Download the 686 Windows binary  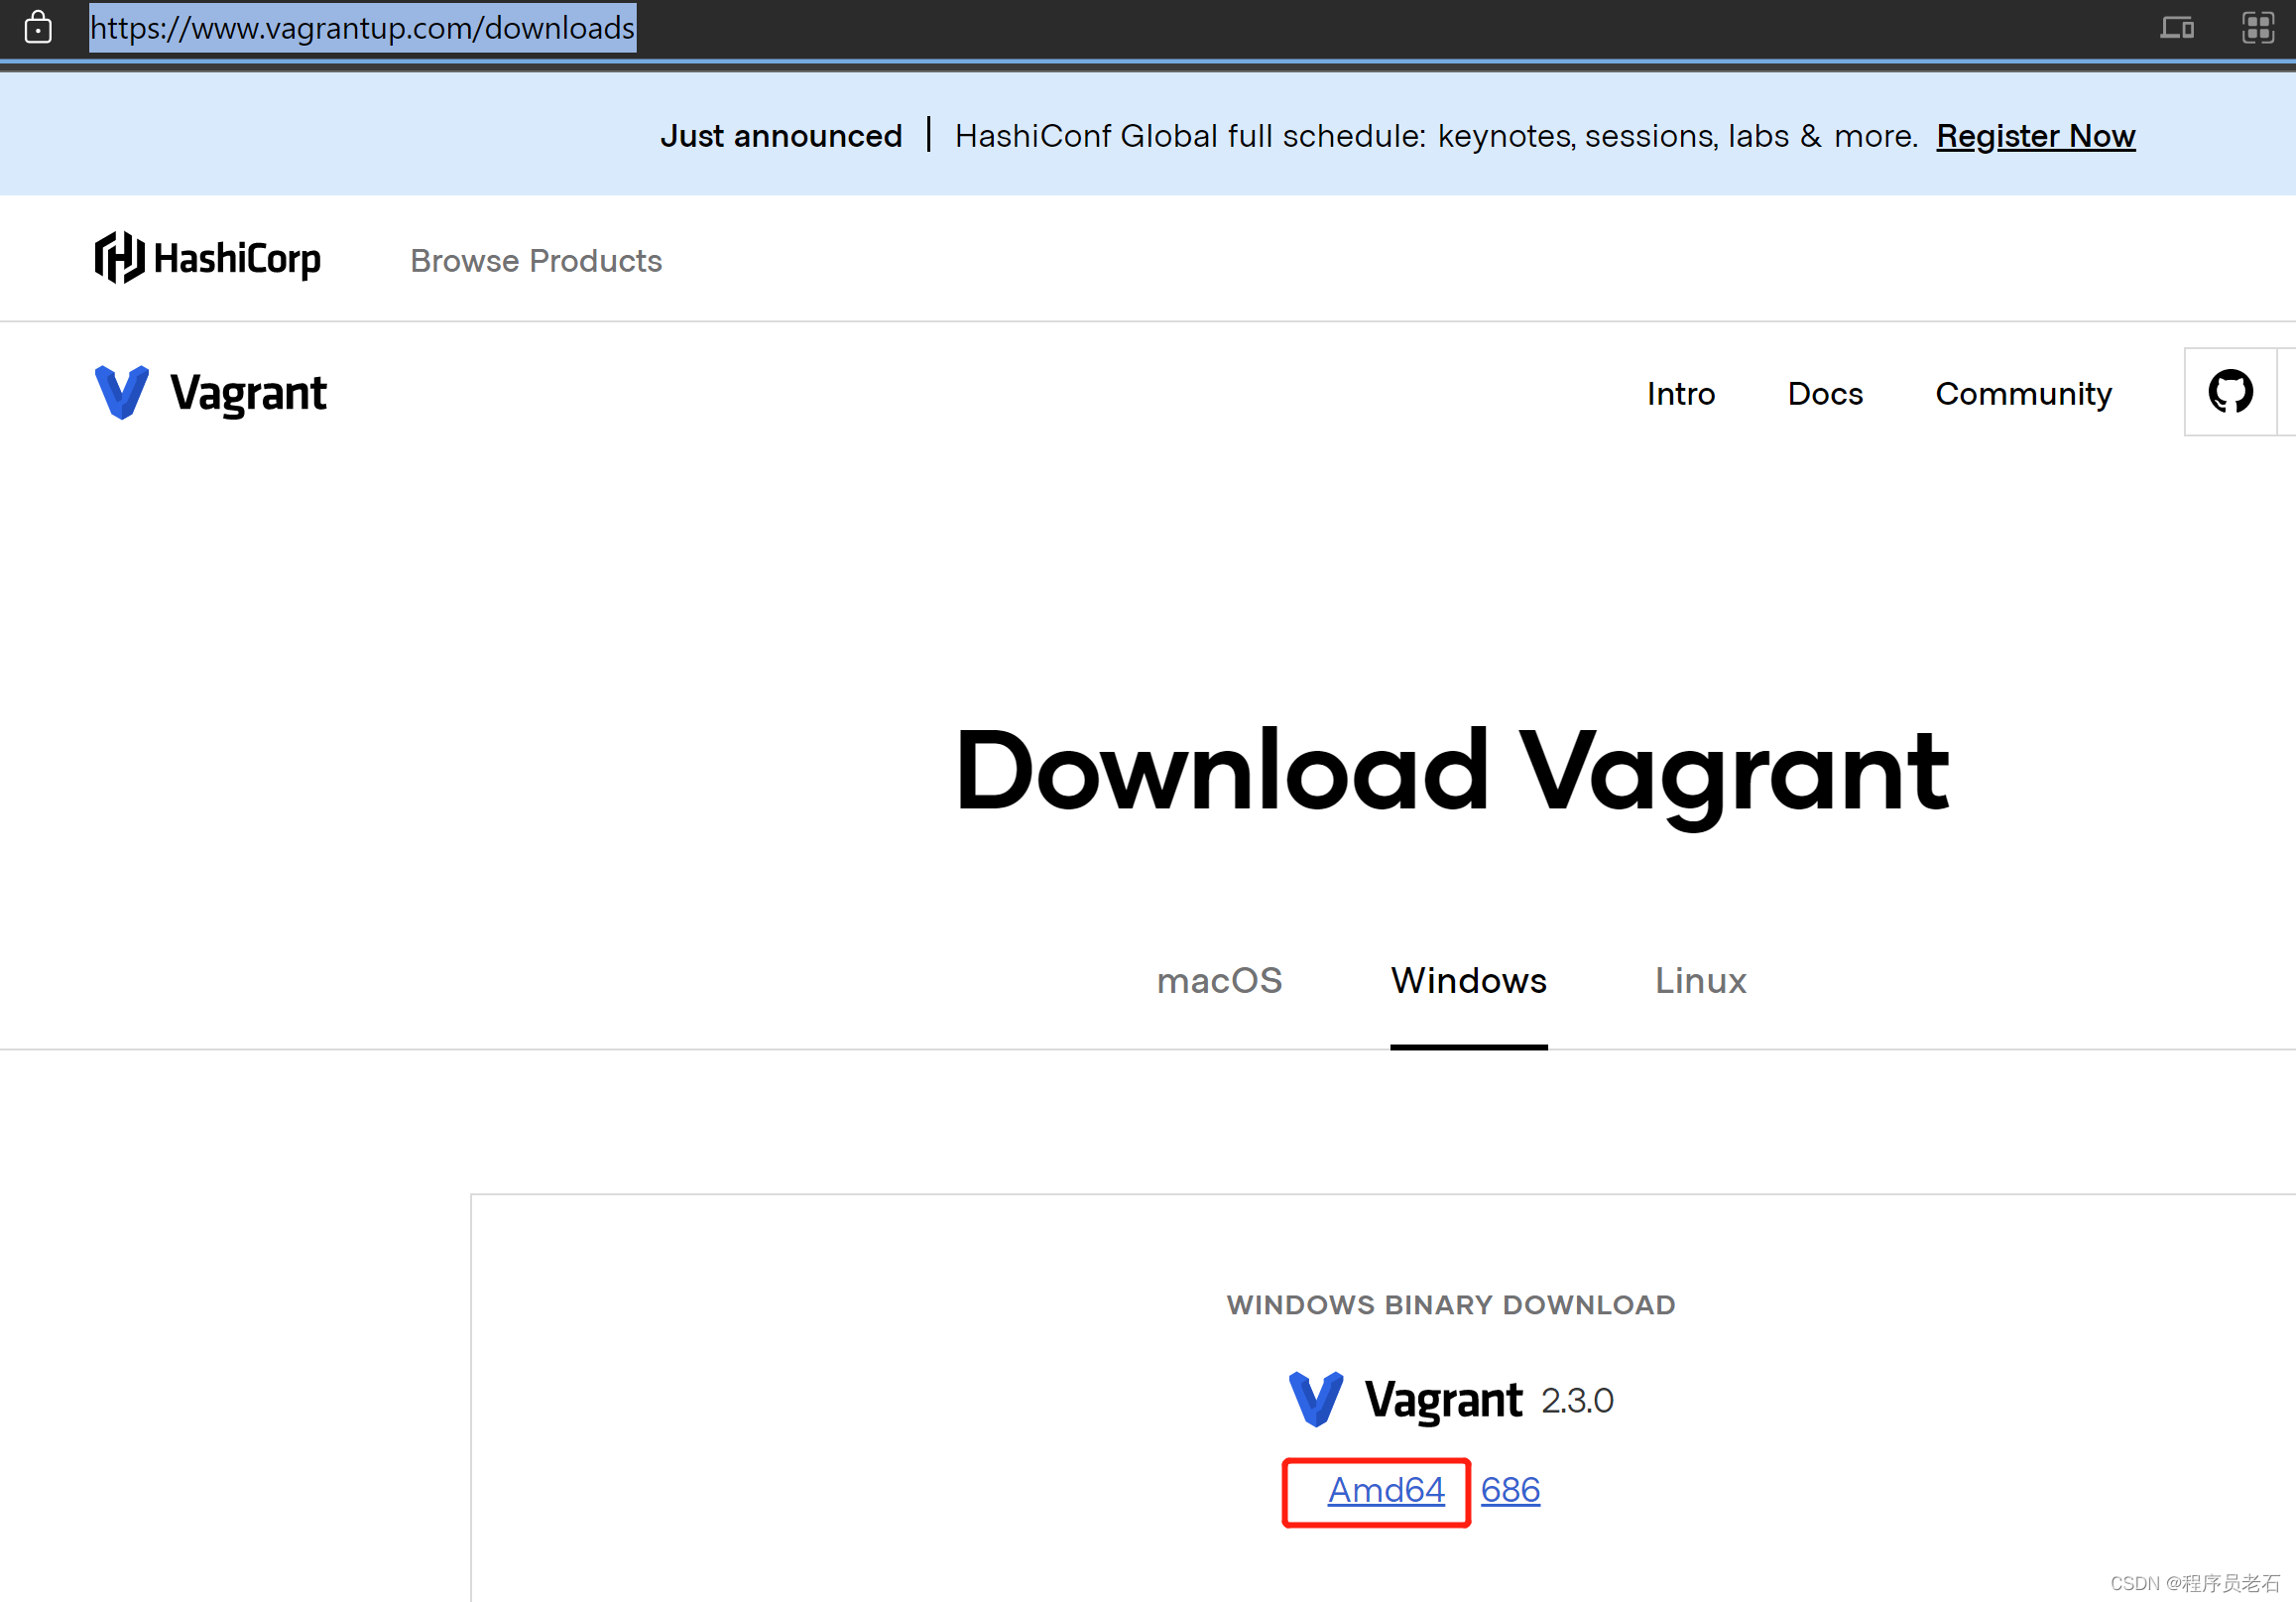coord(1510,1490)
